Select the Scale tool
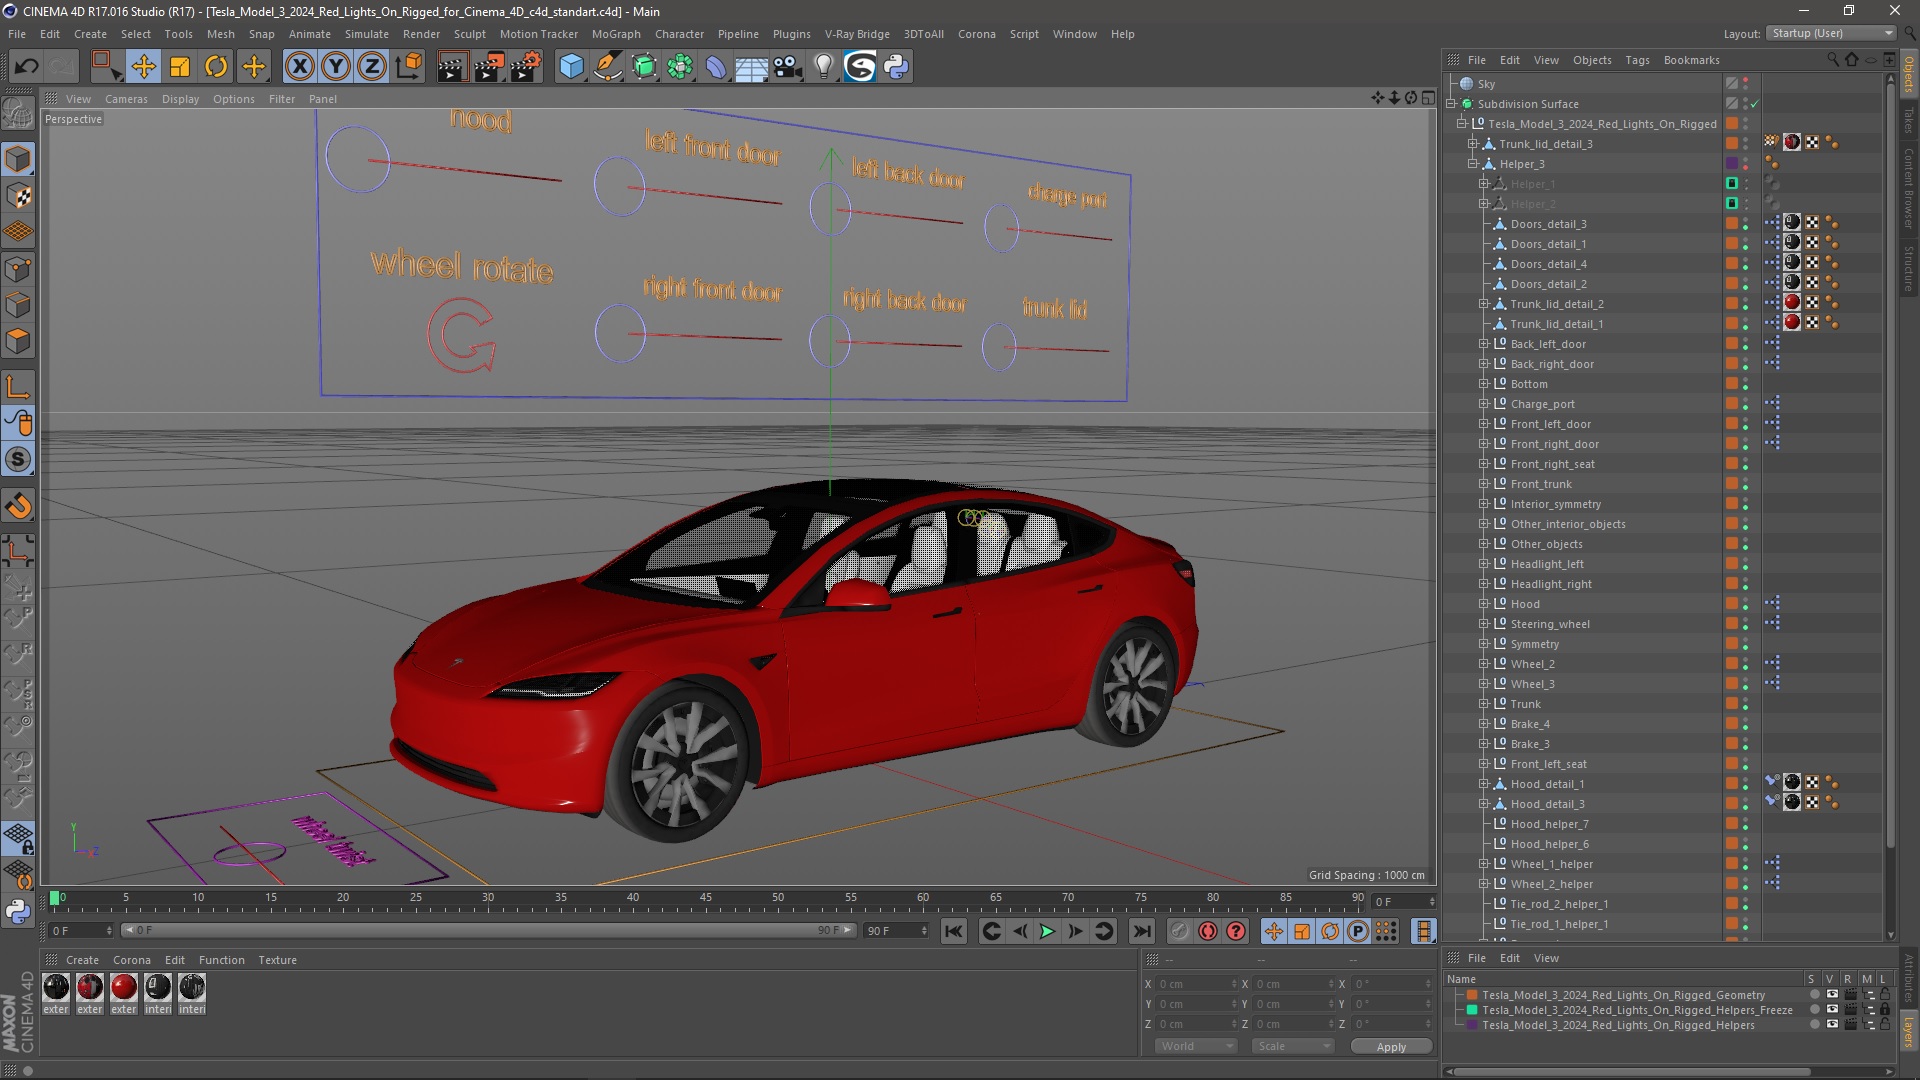1920x1080 pixels. coord(180,67)
